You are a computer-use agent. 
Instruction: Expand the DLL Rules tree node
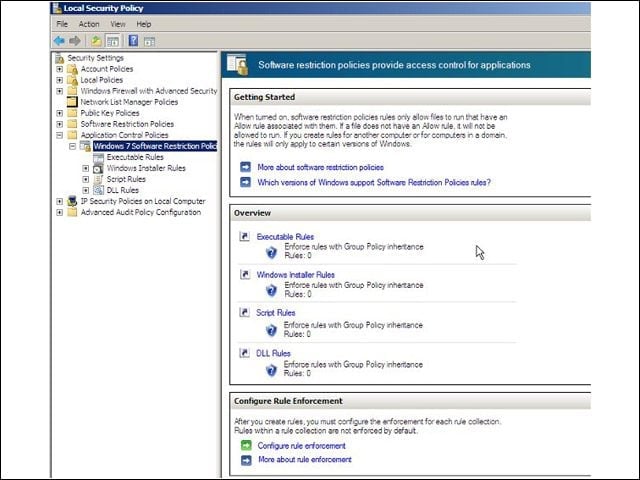coord(86,190)
